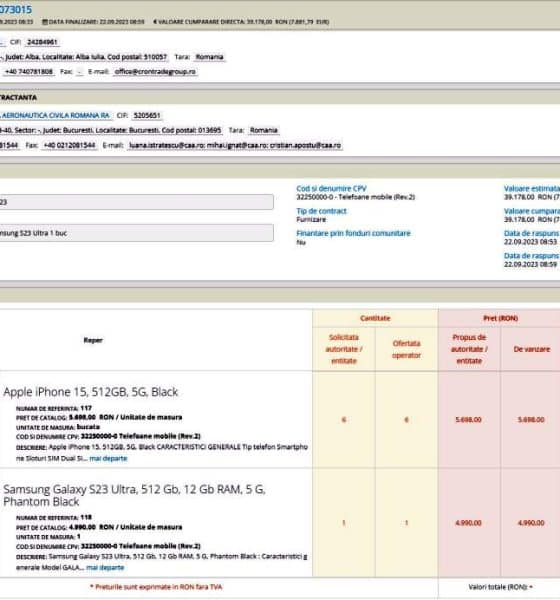Click 'NUMAR DE REFERINTA: 117' line
Image resolution: width=560 pixels, height=600 pixels.
click(x=54, y=408)
